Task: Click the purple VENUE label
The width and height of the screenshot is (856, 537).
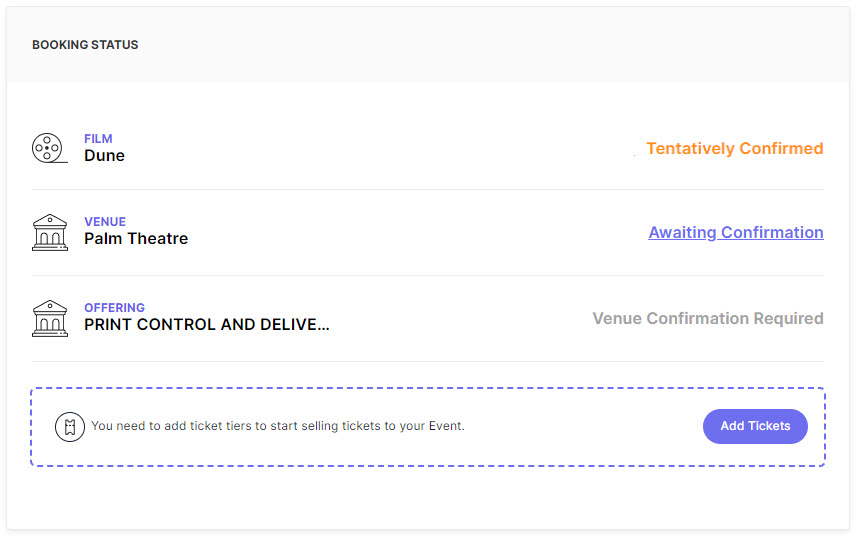Action: click(x=105, y=222)
